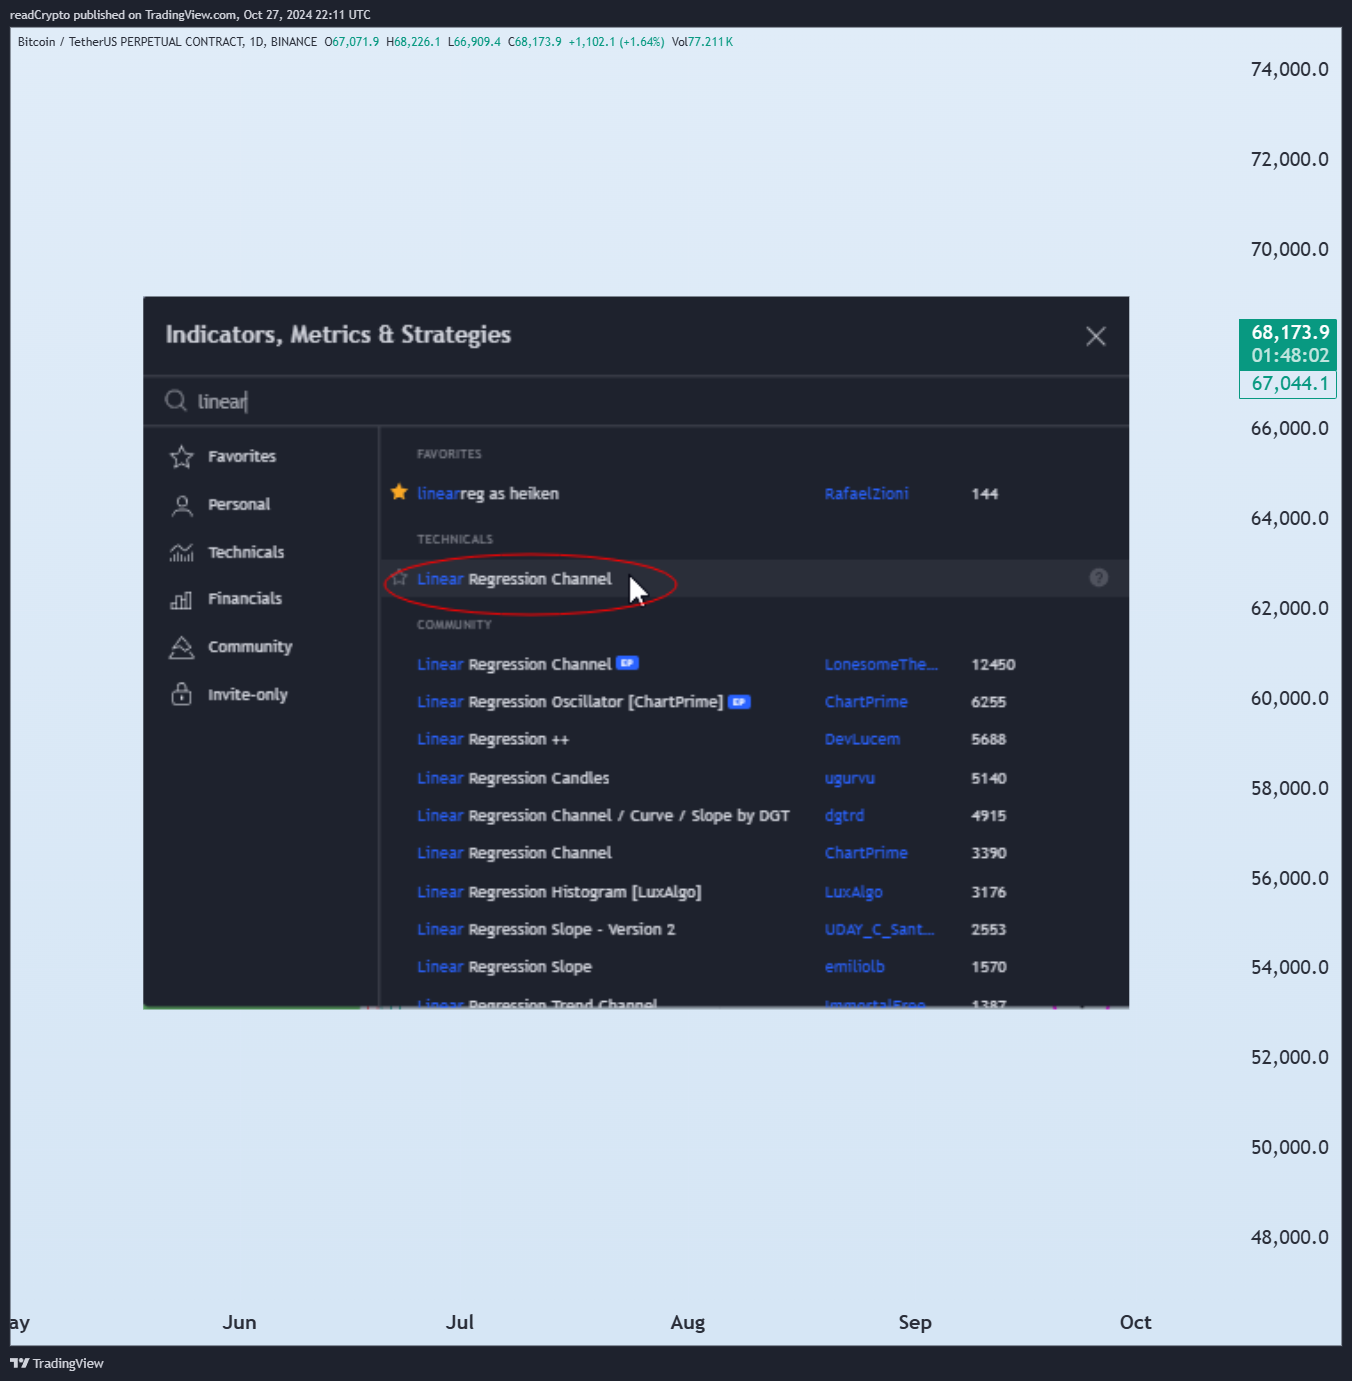This screenshot has height=1381, width=1352.
Task: Add the Linear Regression Candles script
Action: [x=513, y=778]
